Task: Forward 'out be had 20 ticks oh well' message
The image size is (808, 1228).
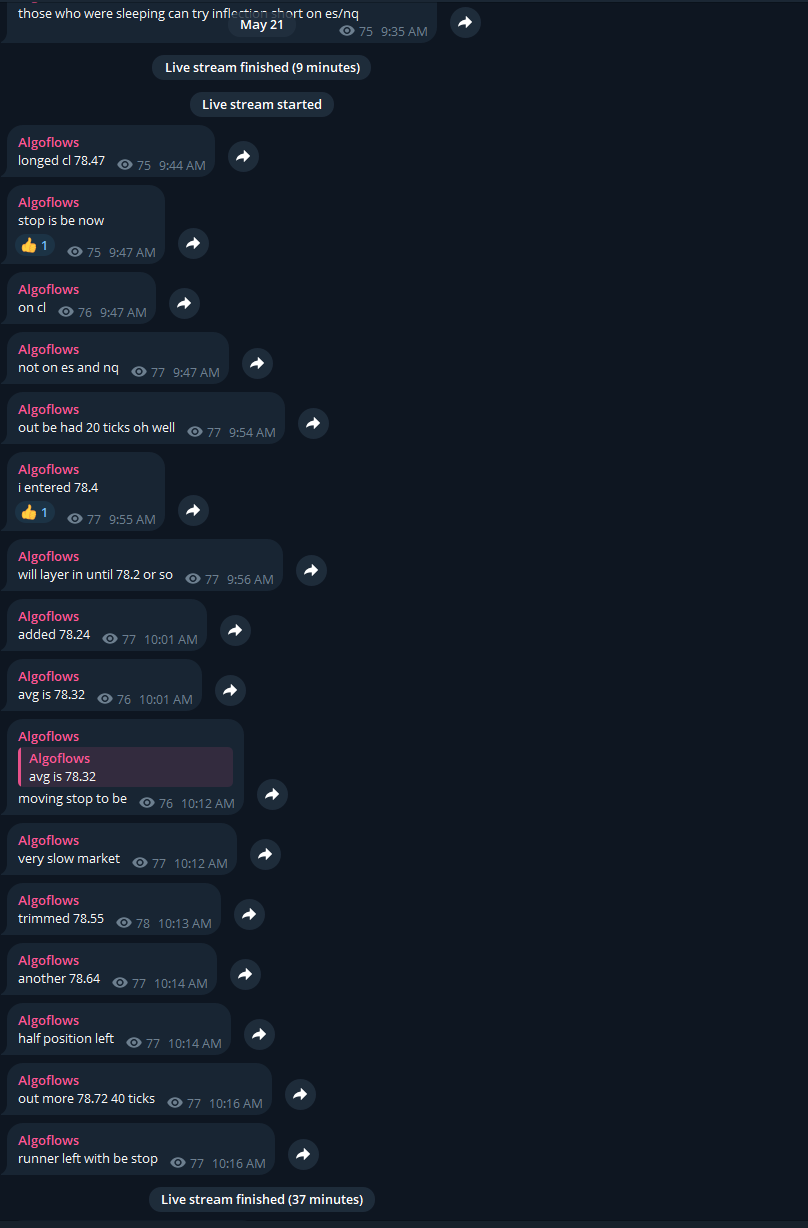Action: [x=313, y=423]
